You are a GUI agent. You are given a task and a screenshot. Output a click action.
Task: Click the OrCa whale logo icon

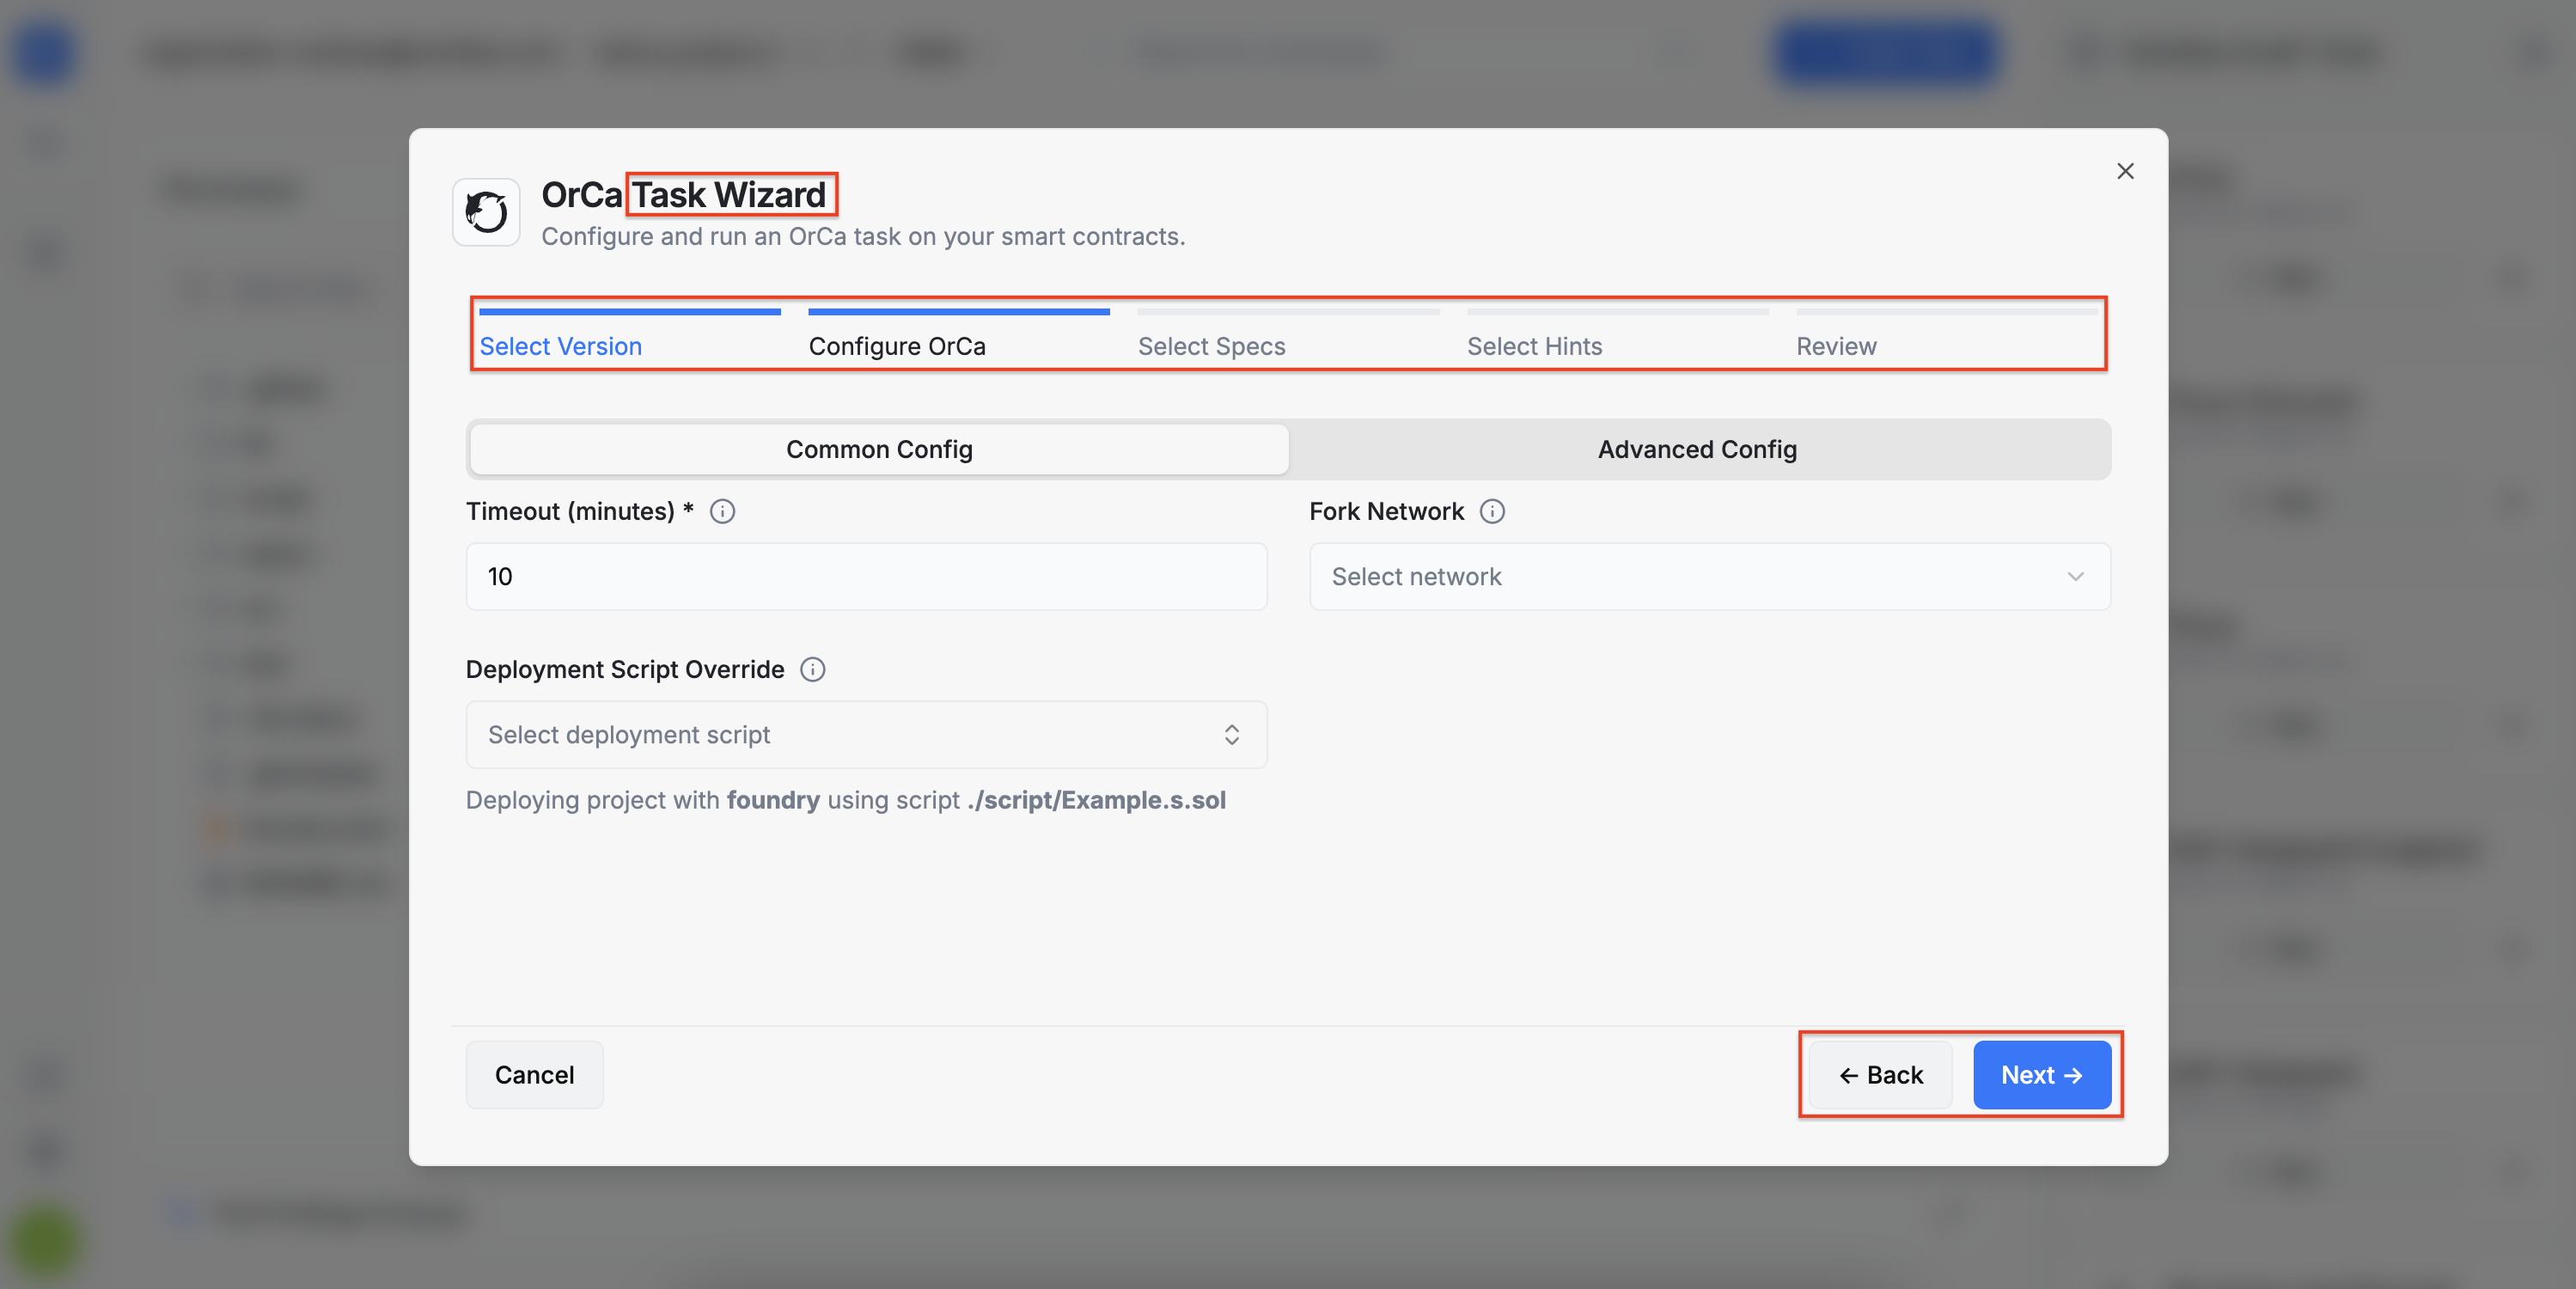click(486, 212)
